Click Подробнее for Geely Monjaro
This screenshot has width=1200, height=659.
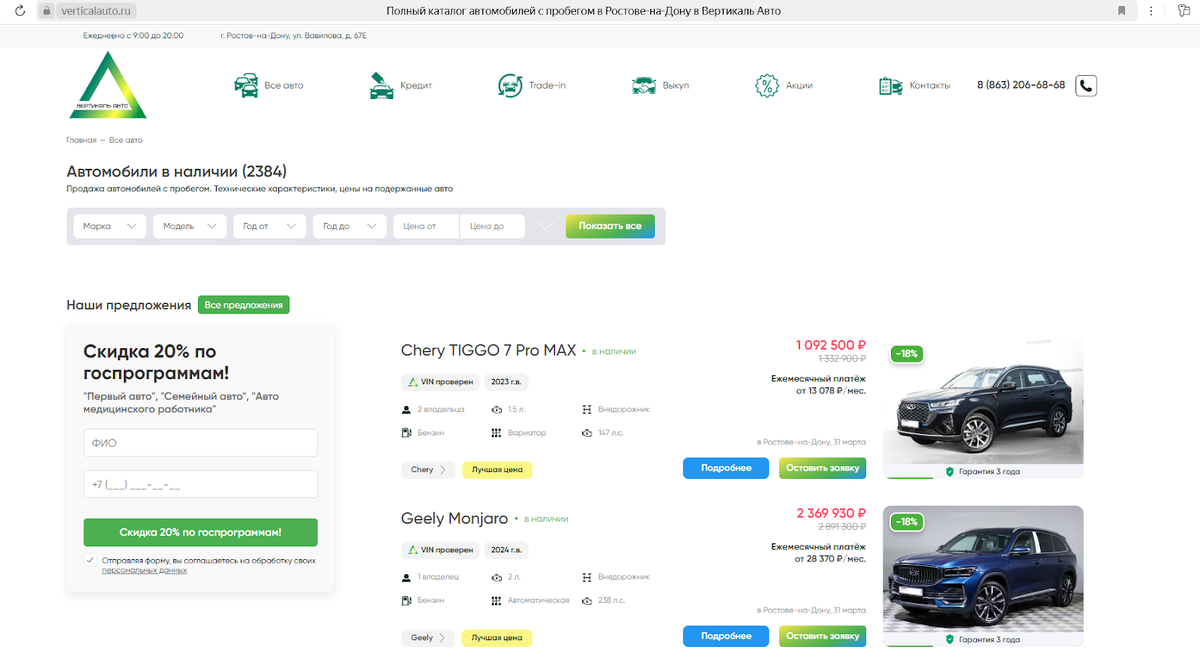[x=726, y=636]
